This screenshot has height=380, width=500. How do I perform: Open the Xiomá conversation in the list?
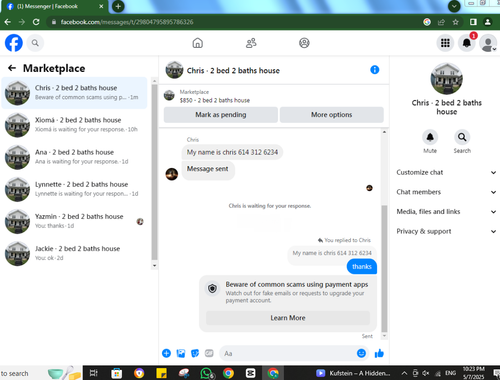click(75, 125)
